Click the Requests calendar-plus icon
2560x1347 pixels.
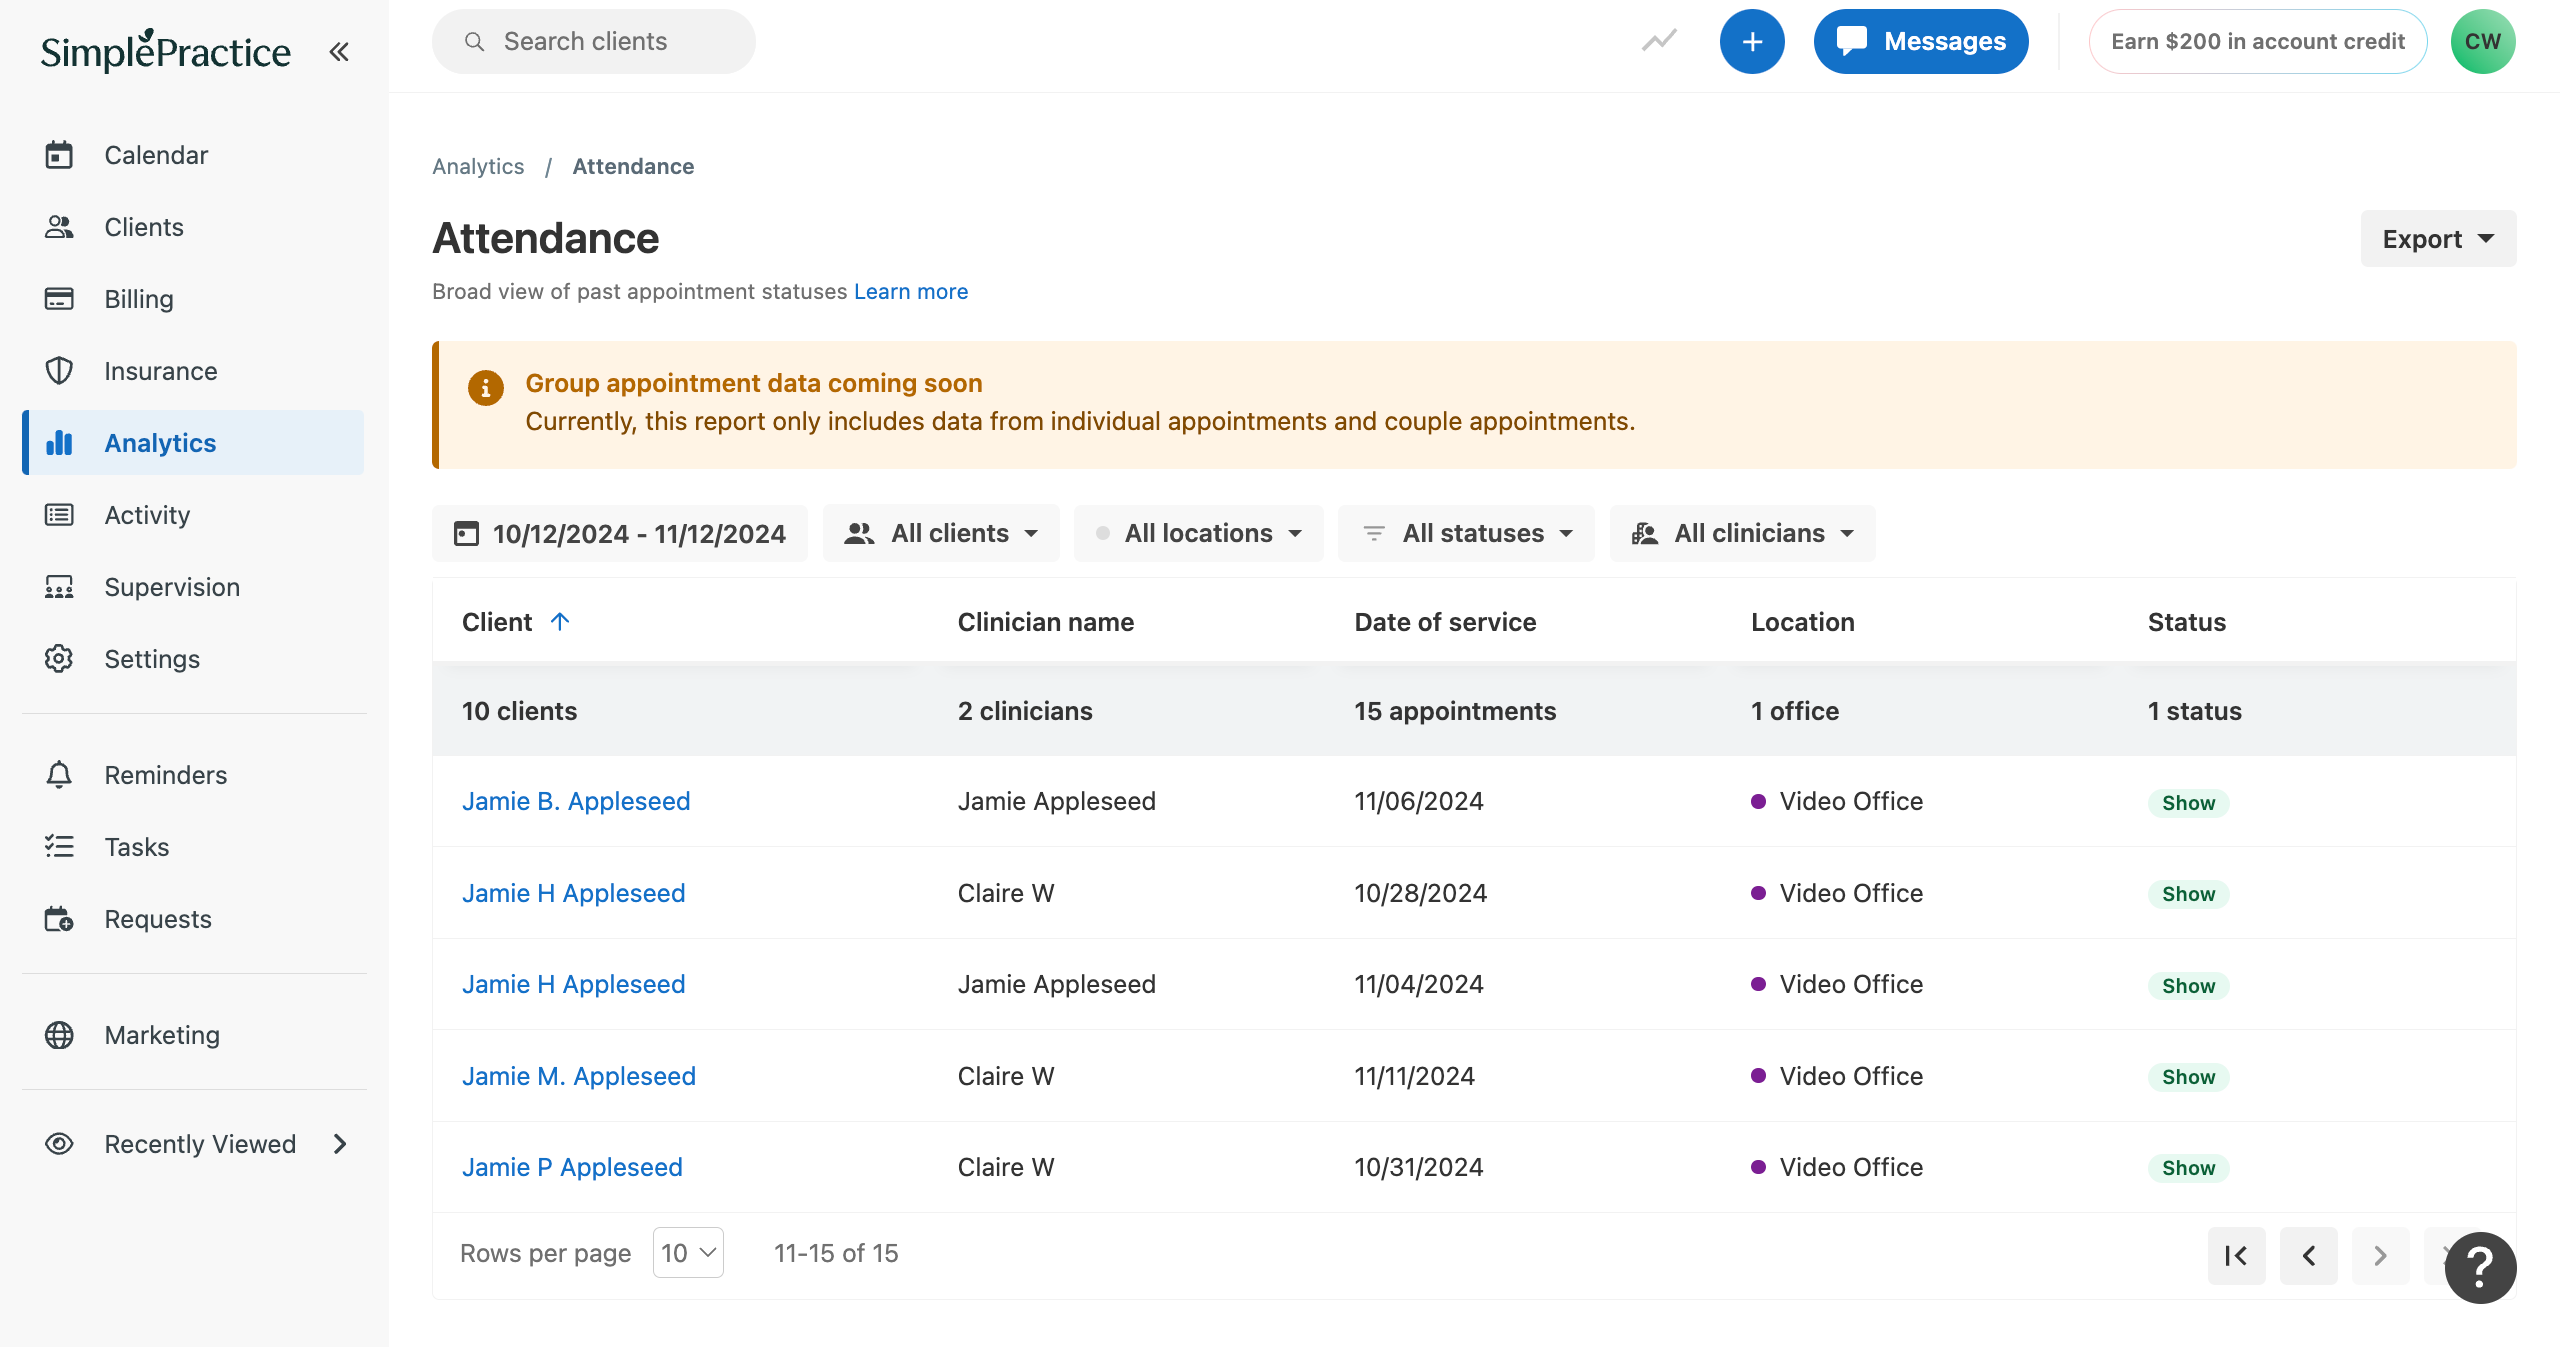[59, 919]
